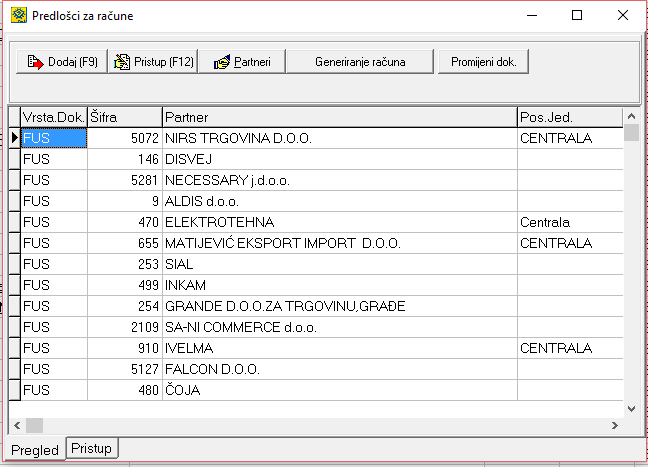Screen dimensions: 648x467
Task: Click Šifra cell 5072
Action: pyautogui.click(x=125, y=138)
